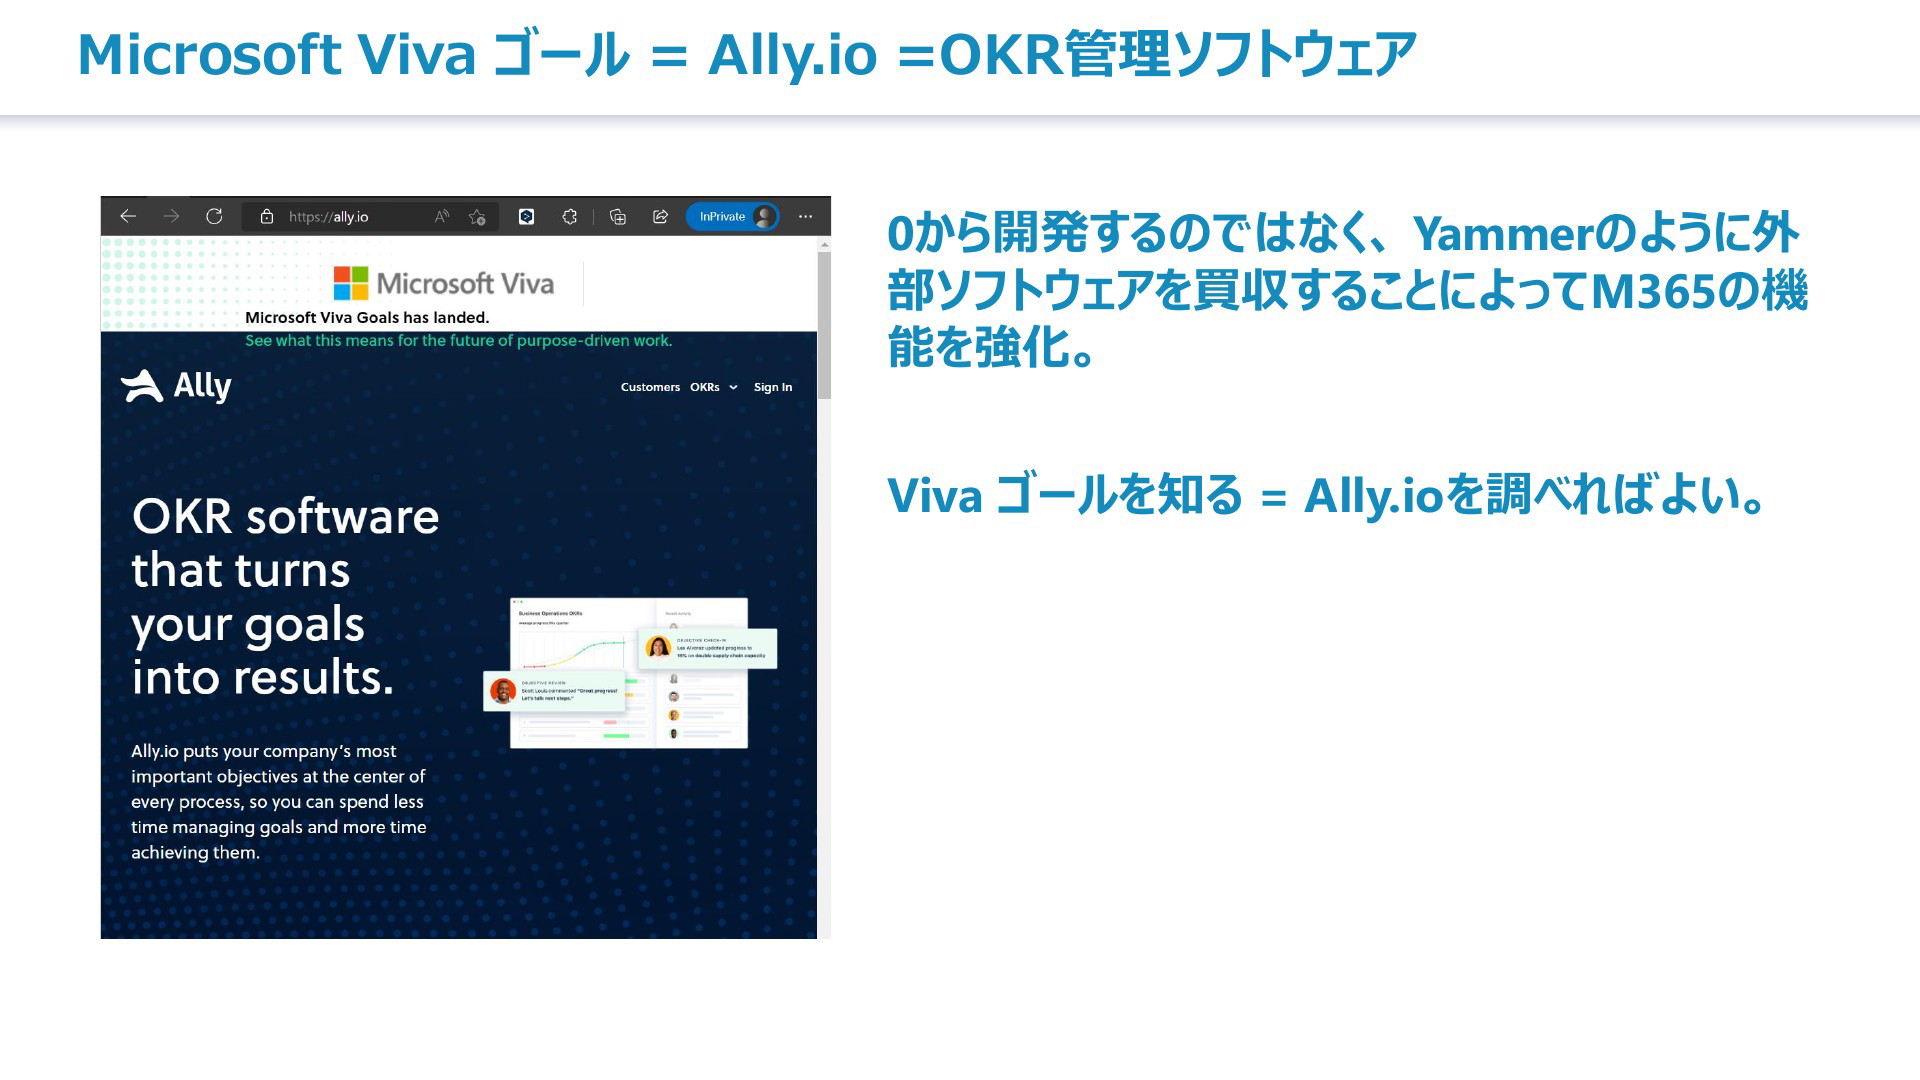The image size is (1920, 1080).
Task: Add page to favorites star icon
Action: pyautogui.click(x=477, y=217)
